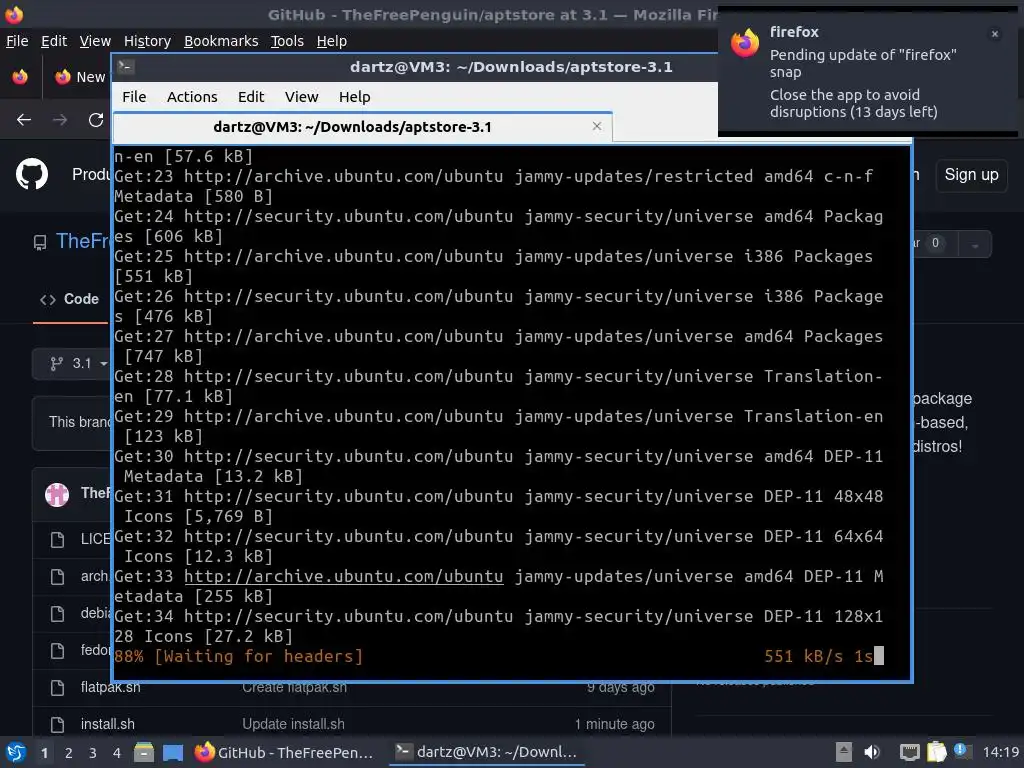Open Firefox Edit menu

[54, 41]
